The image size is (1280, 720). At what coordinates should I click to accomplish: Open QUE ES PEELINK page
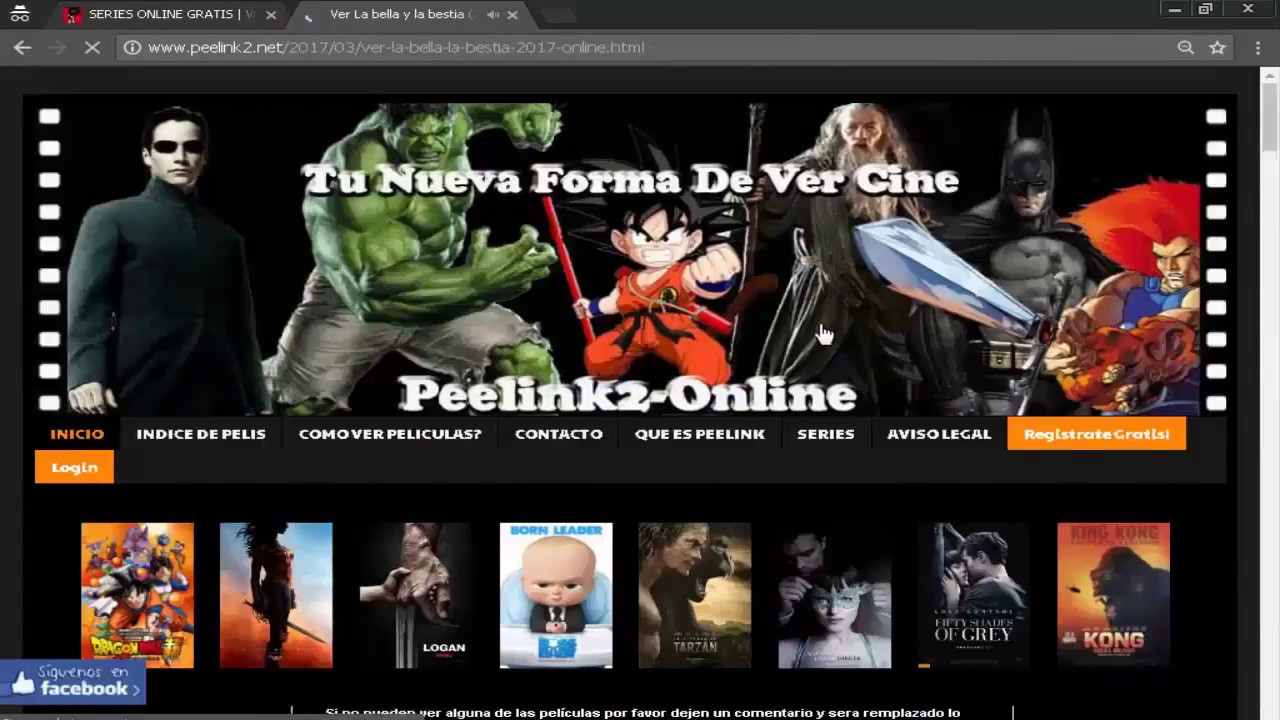click(700, 434)
